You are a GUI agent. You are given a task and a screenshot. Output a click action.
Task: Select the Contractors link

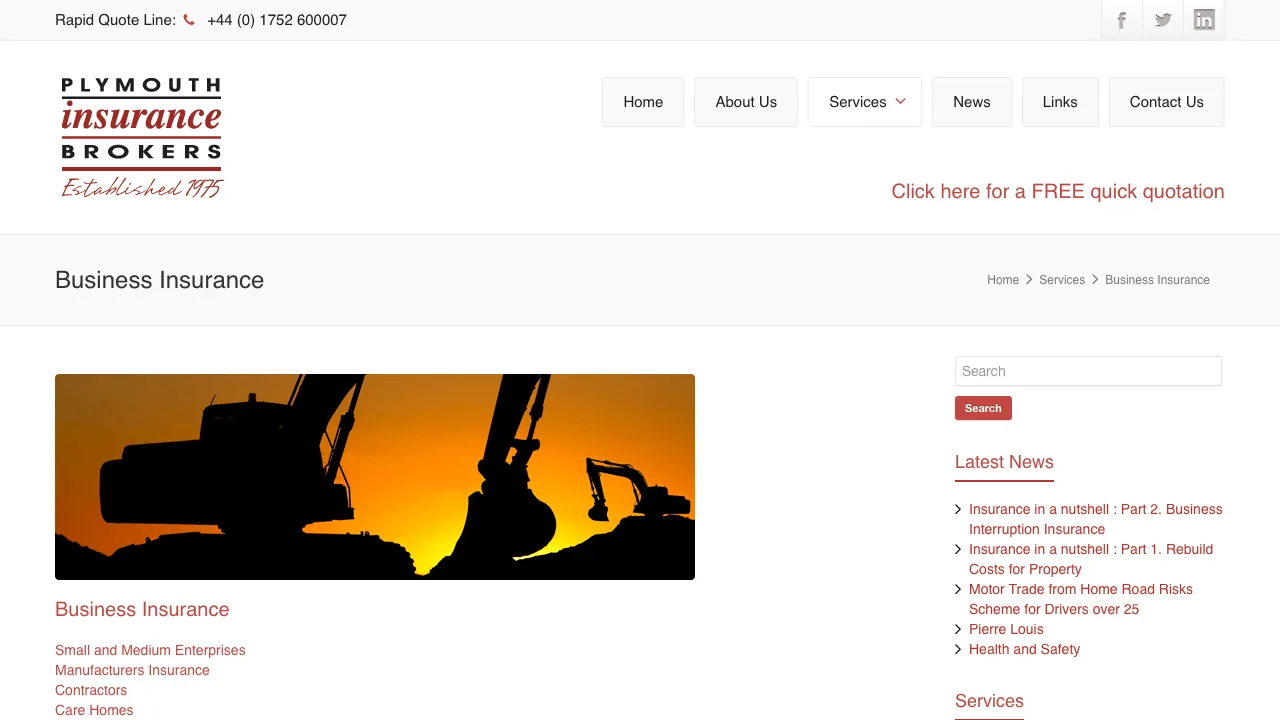90,690
